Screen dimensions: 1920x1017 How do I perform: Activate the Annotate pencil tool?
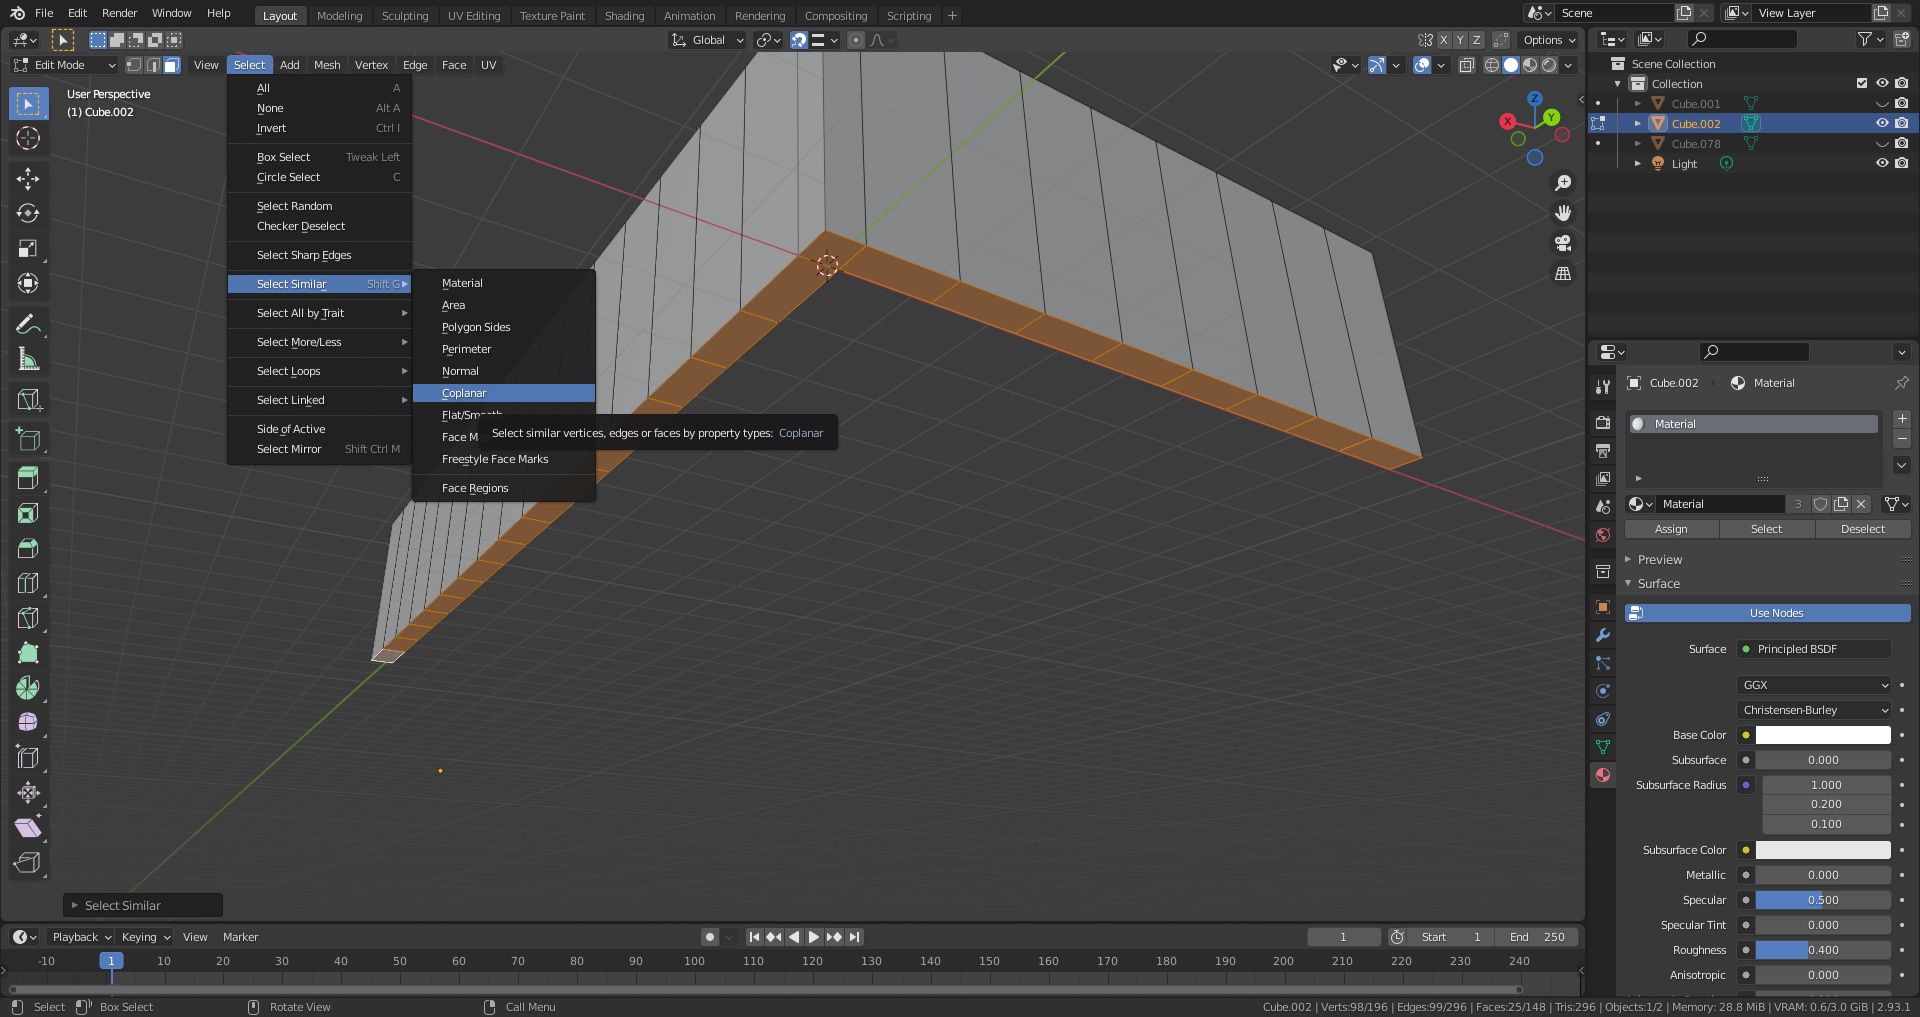[x=28, y=325]
